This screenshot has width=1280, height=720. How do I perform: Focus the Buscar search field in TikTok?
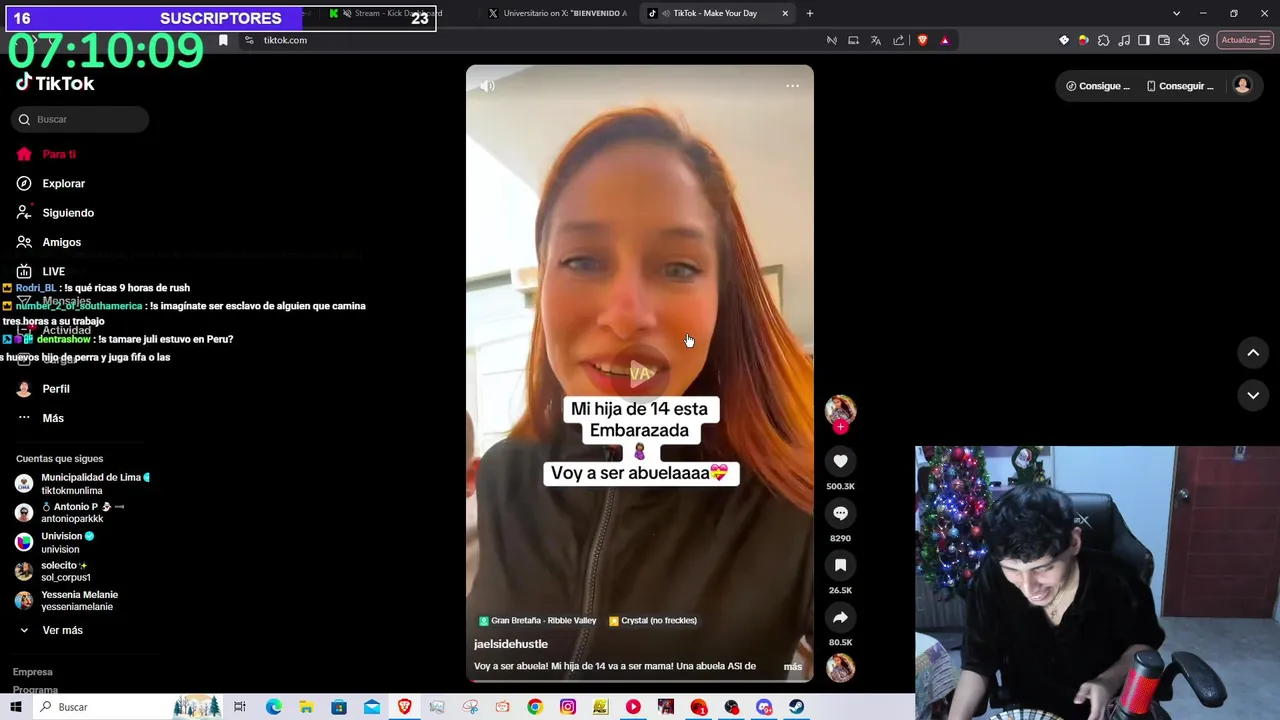click(x=80, y=119)
